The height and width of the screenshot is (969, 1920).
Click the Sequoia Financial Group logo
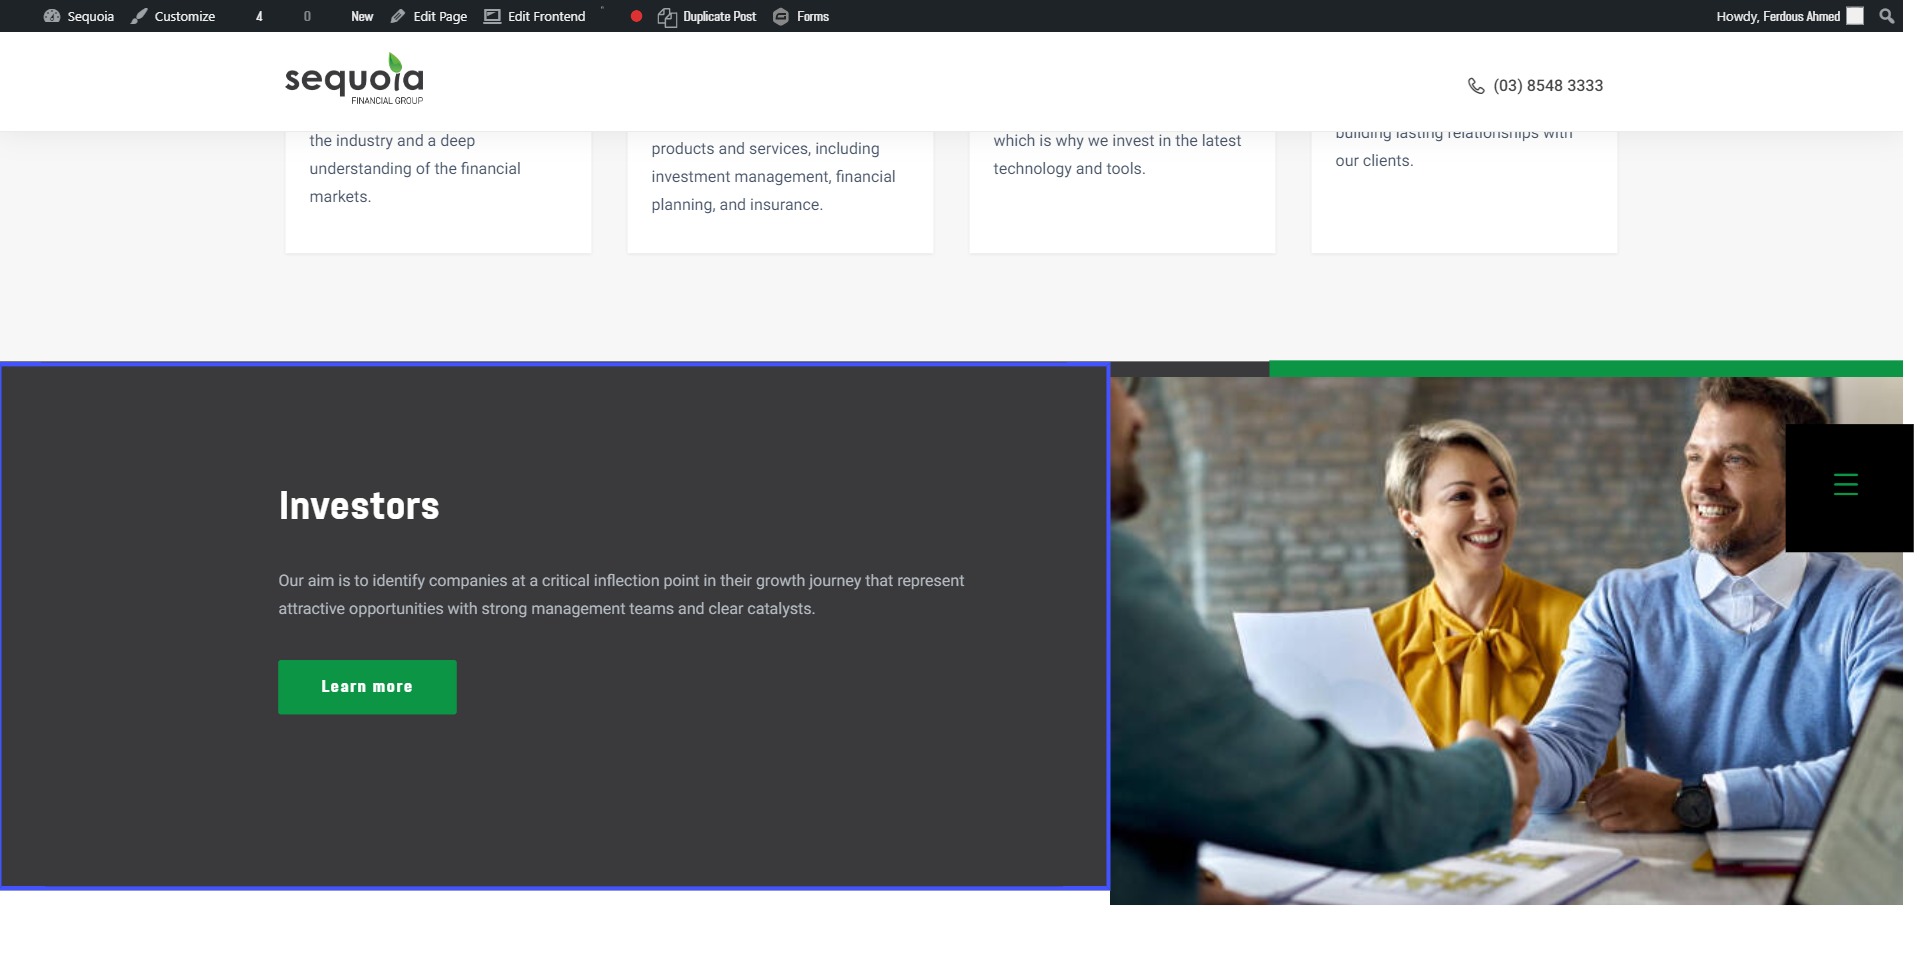tap(354, 79)
